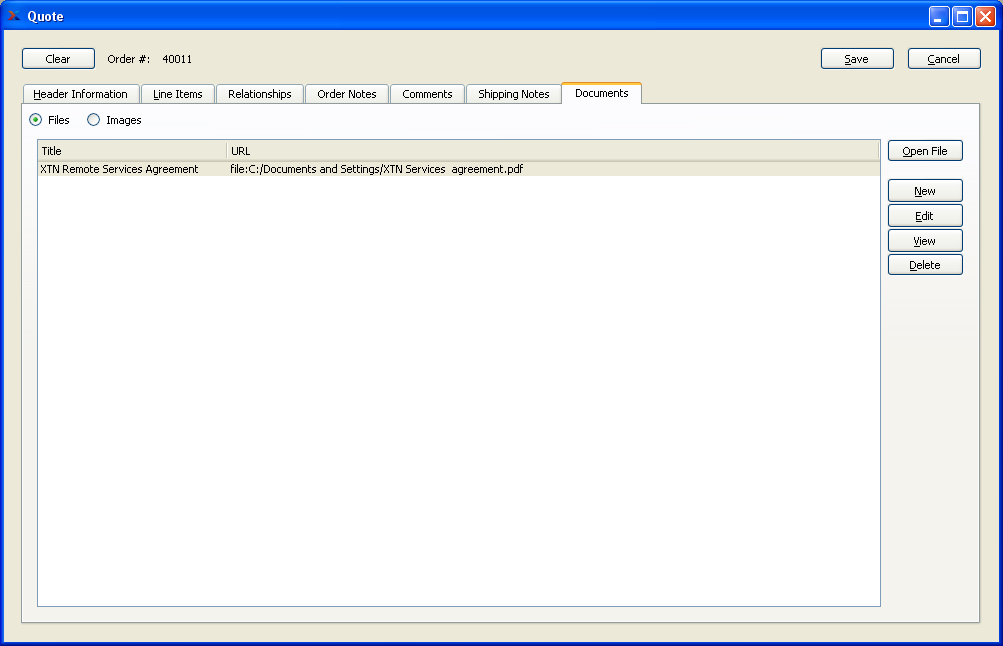Delete the selected document
This screenshot has height=646, width=1003.
925,265
